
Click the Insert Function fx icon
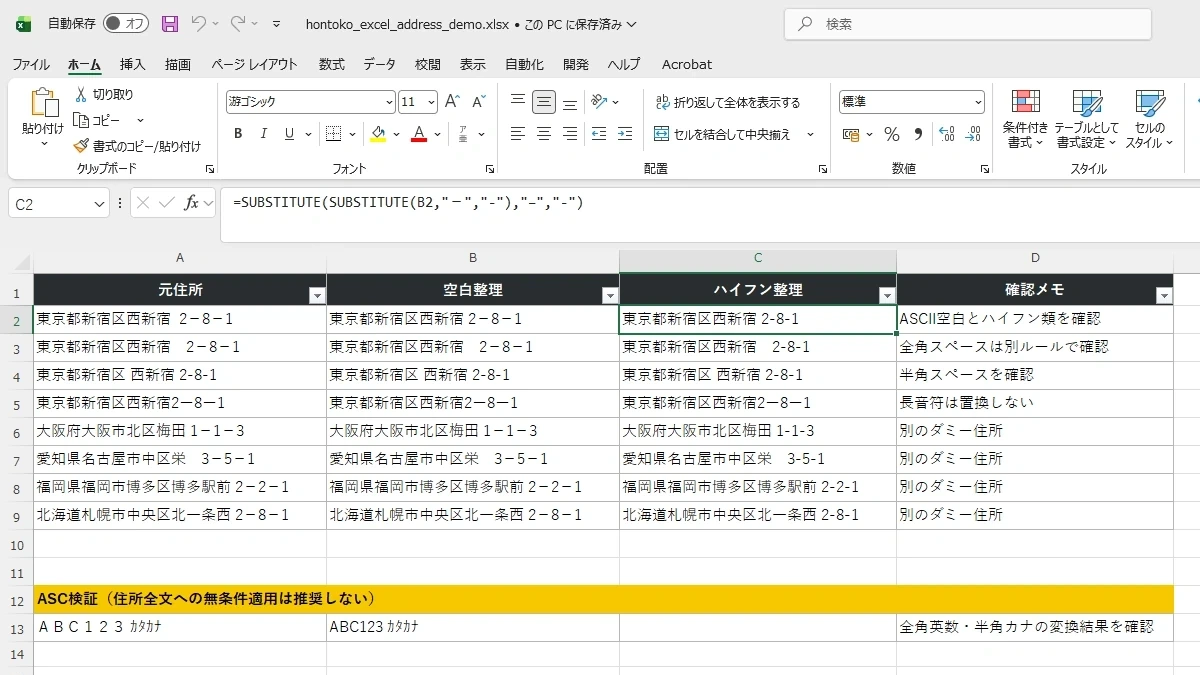(x=191, y=203)
